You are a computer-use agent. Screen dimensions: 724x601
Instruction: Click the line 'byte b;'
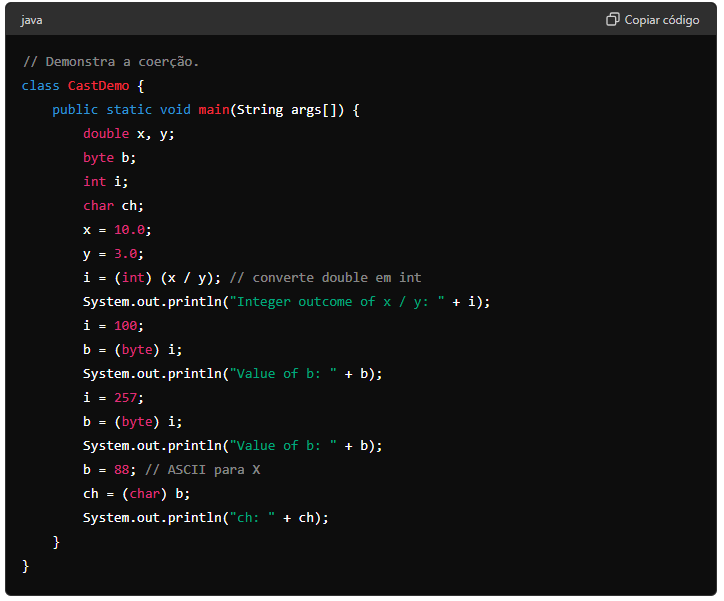109,158
